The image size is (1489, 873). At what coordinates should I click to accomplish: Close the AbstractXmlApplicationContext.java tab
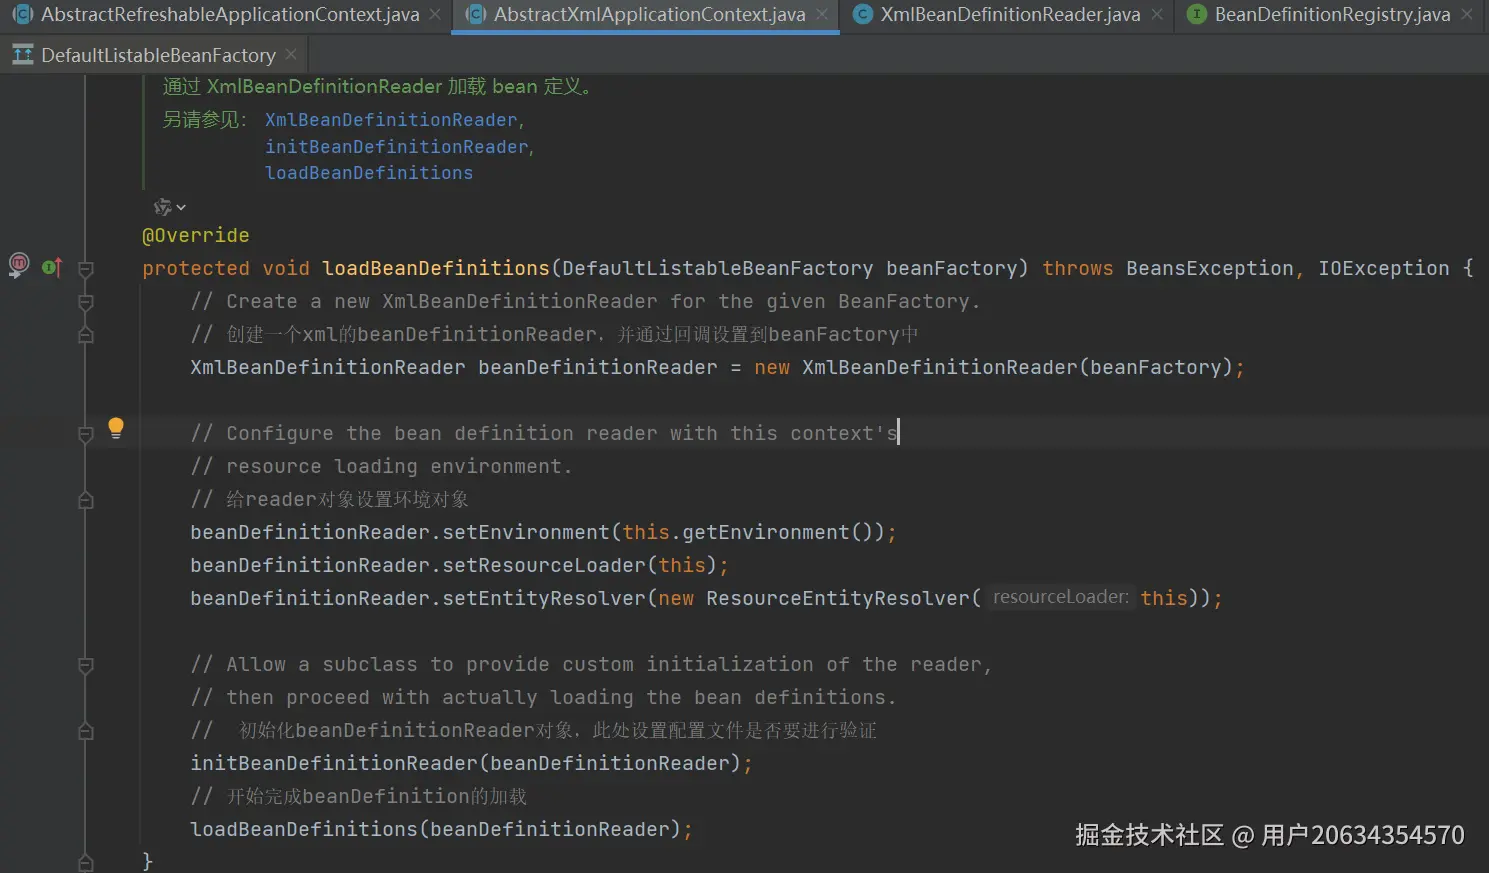[822, 14]
